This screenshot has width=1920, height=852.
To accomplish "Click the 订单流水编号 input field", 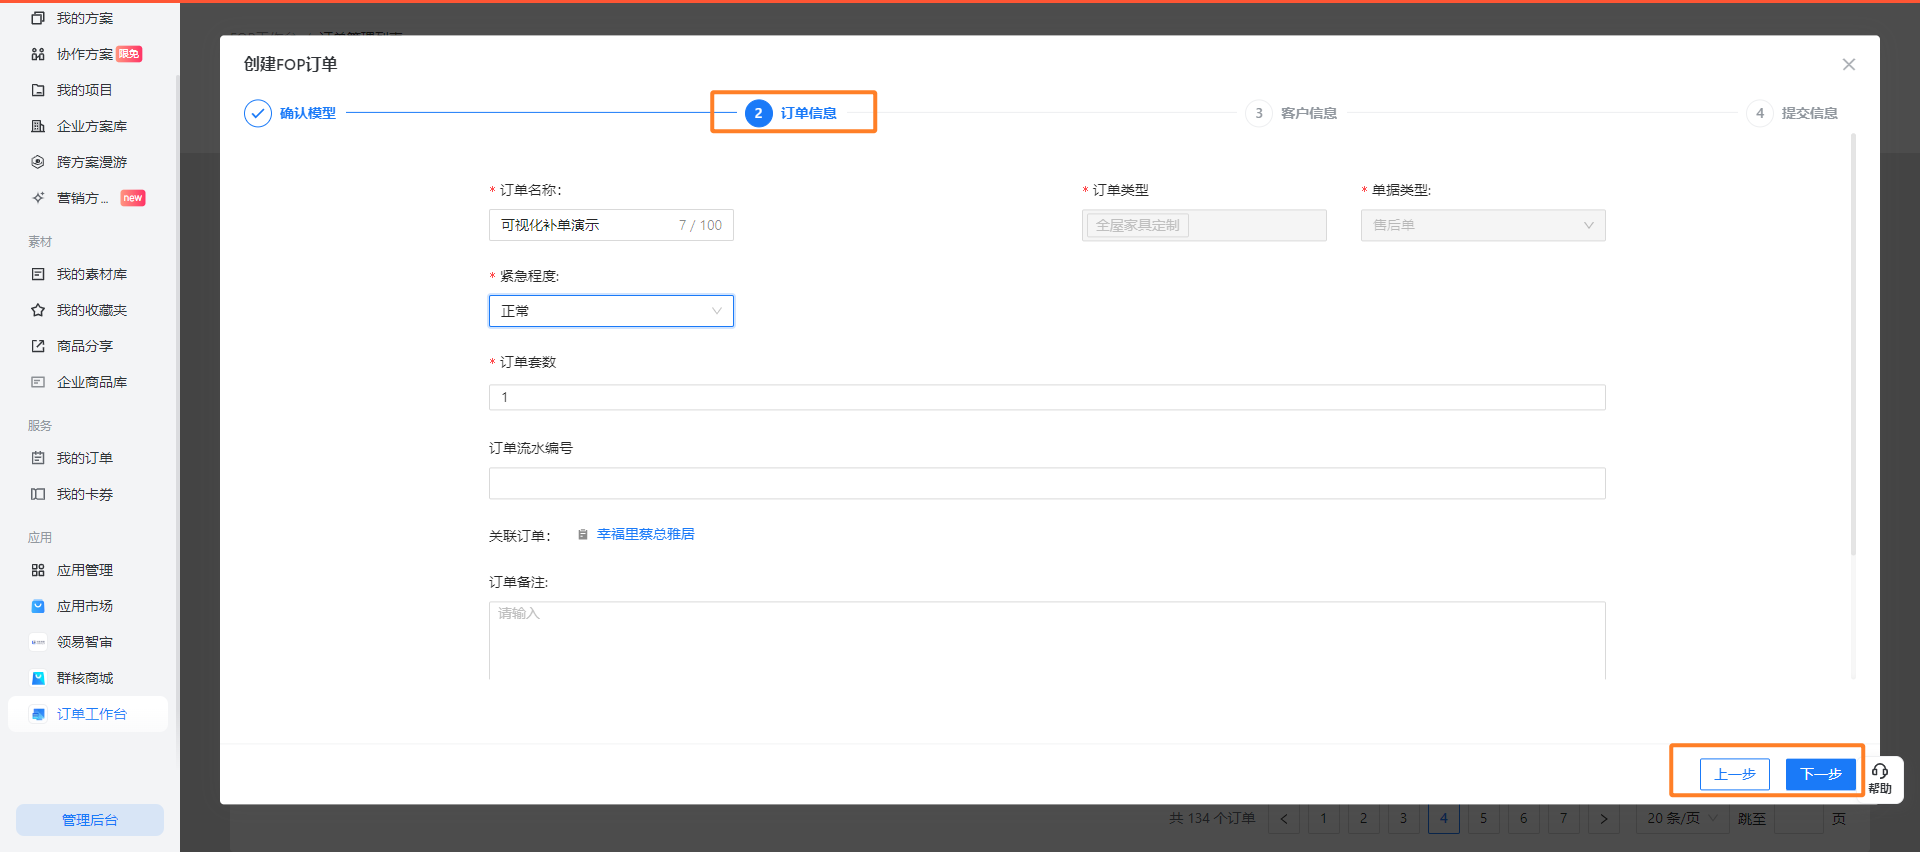I will coord(1046,484).
